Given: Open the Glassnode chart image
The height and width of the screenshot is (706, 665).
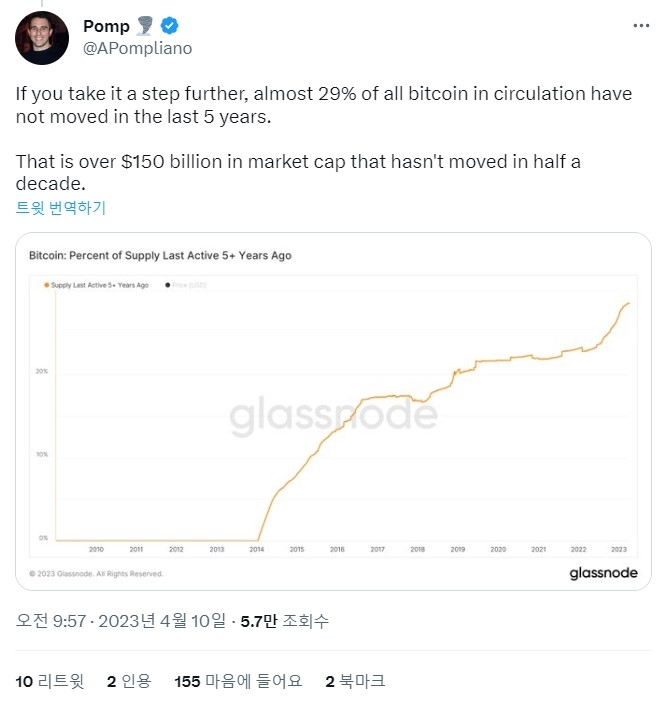Looking at the screenshot, I should (x=333, y=411).
